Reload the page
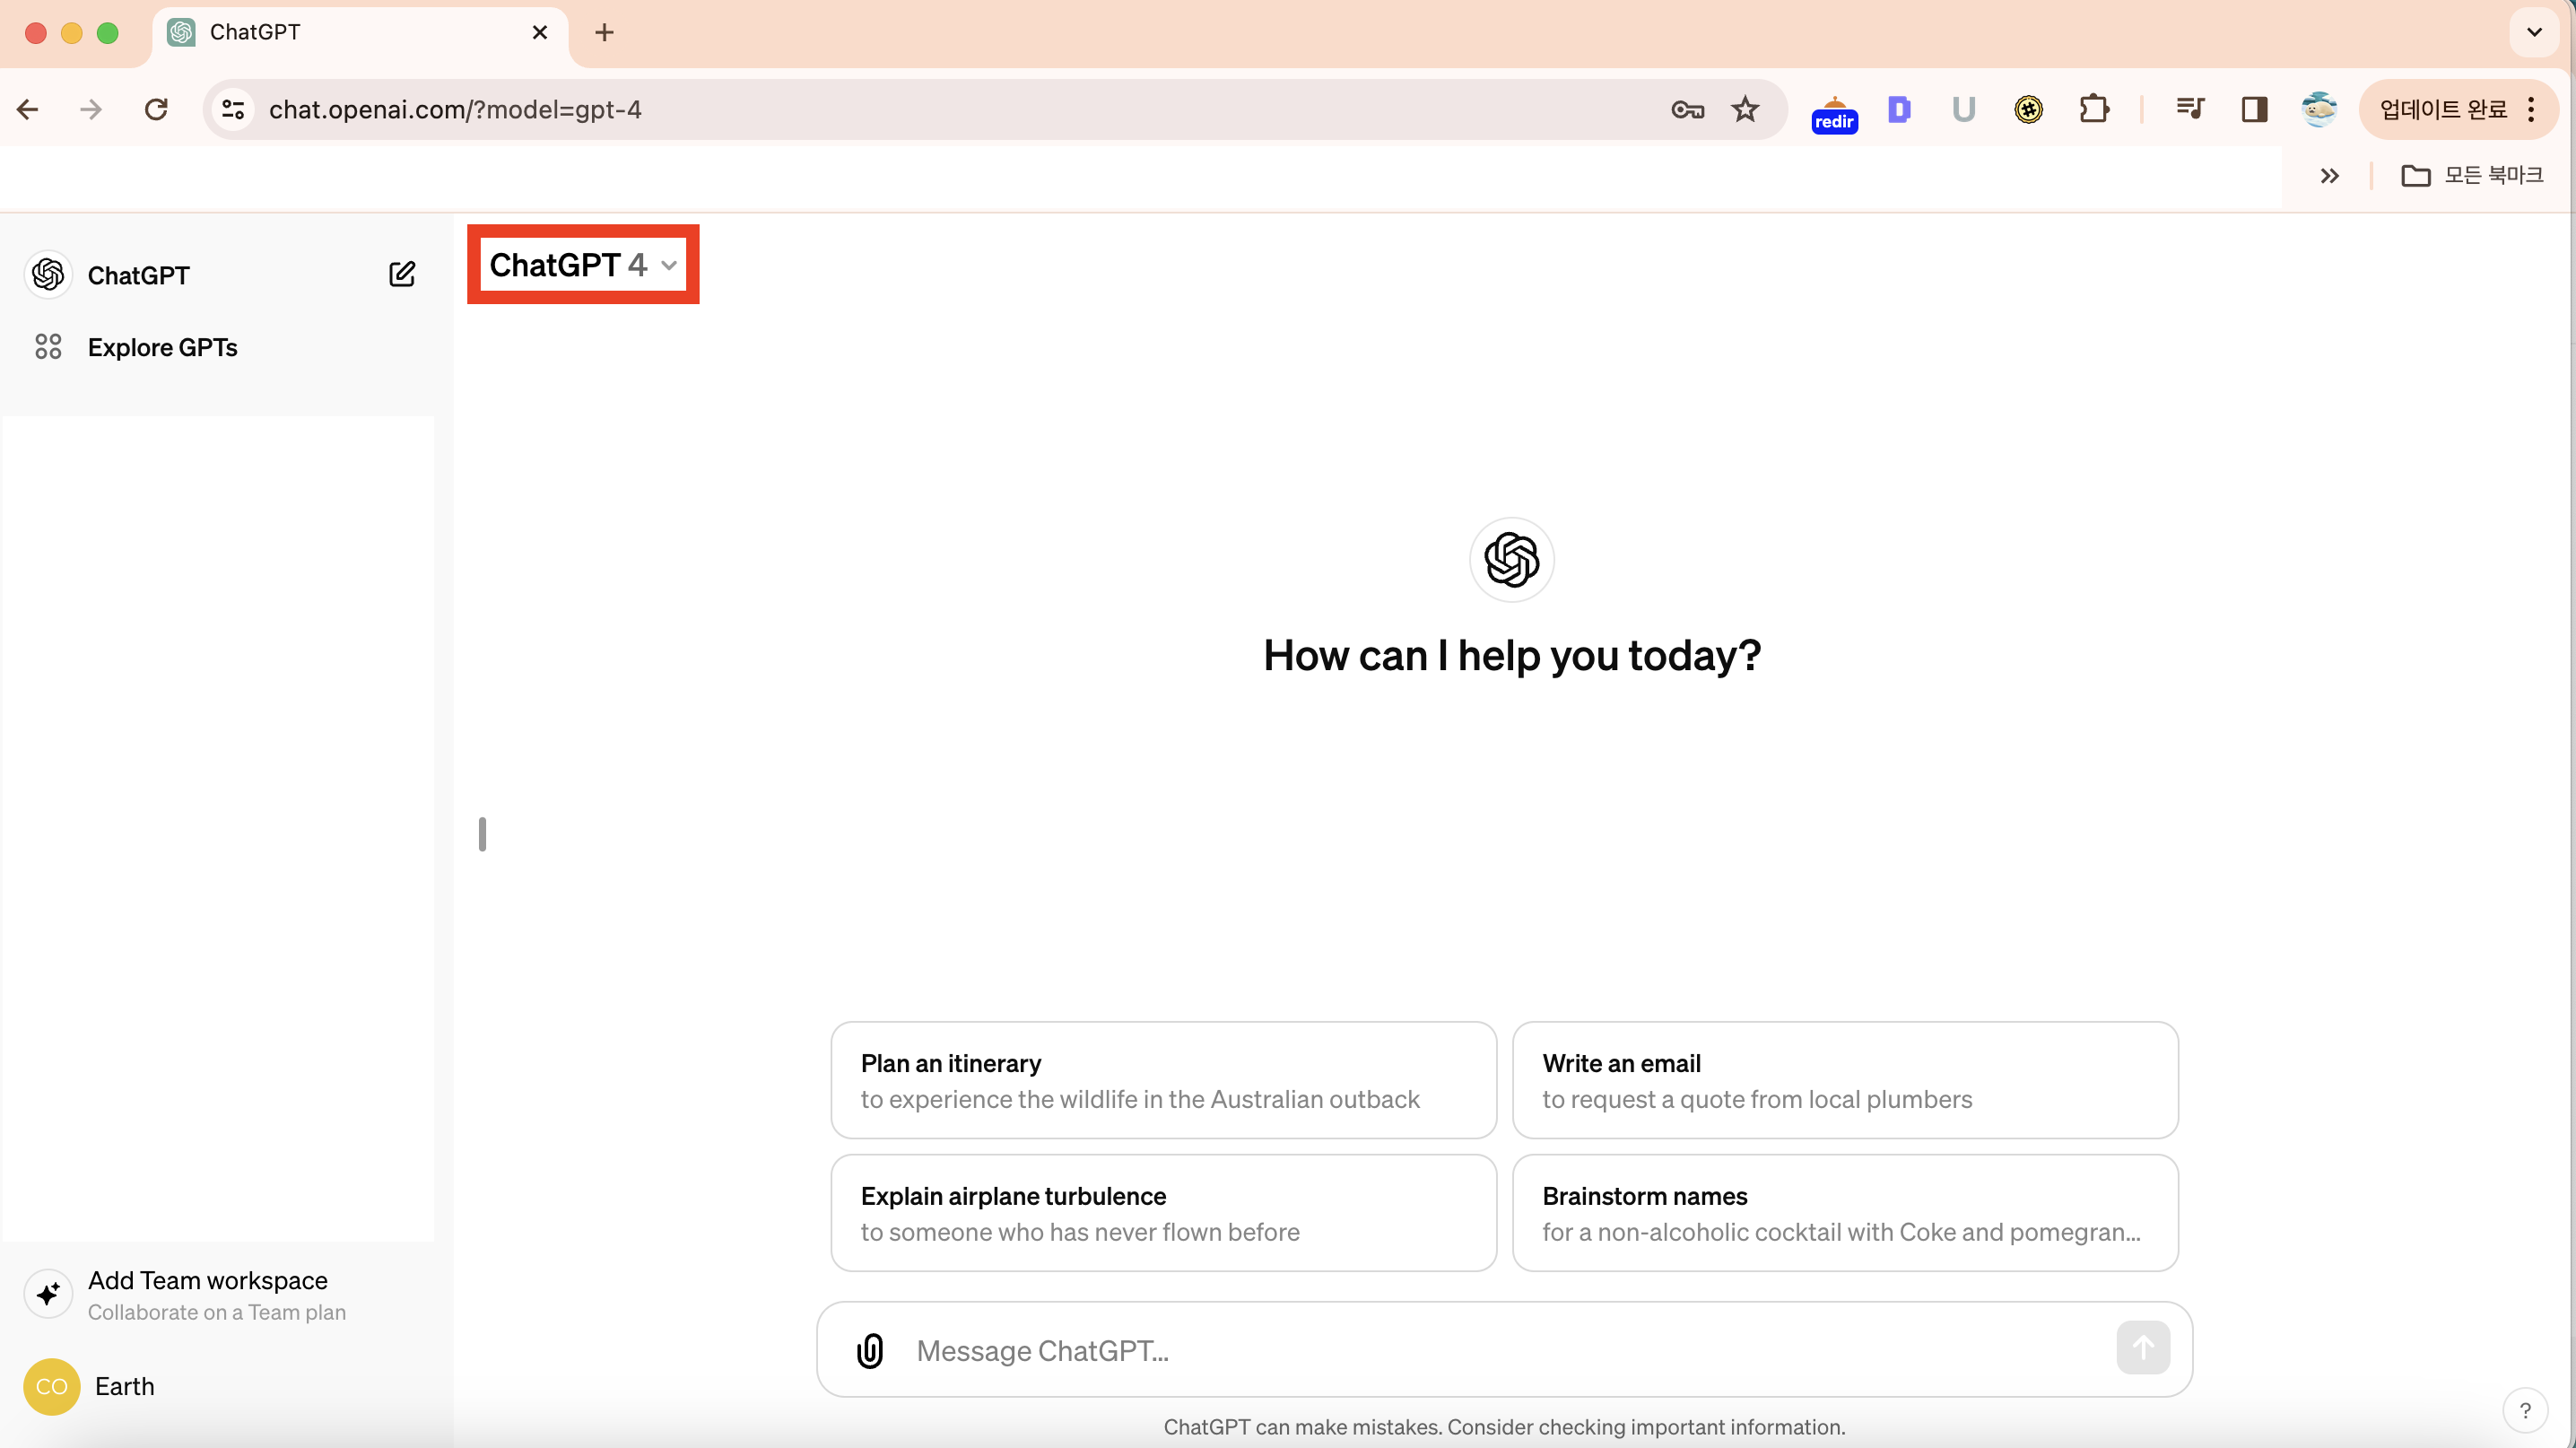The image size is (2576, 1448). pyautogui.click(x=156, y=109)
